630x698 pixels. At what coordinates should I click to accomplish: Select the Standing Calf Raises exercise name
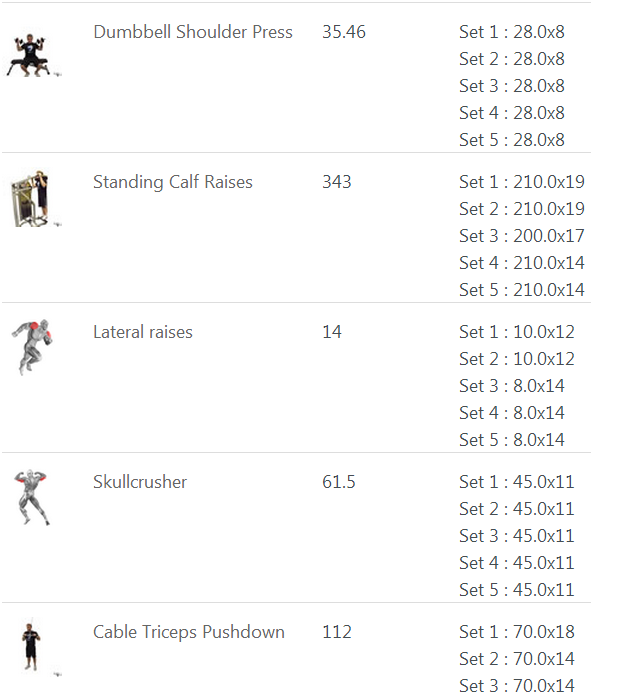coord(173,182)
